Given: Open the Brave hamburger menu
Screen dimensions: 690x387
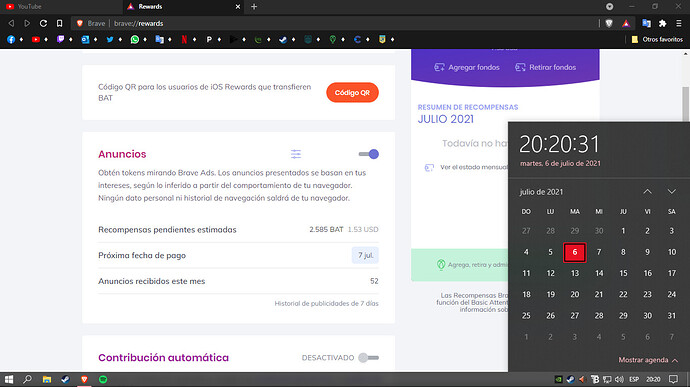Looking at the screenshot, I should coord(679,23).
